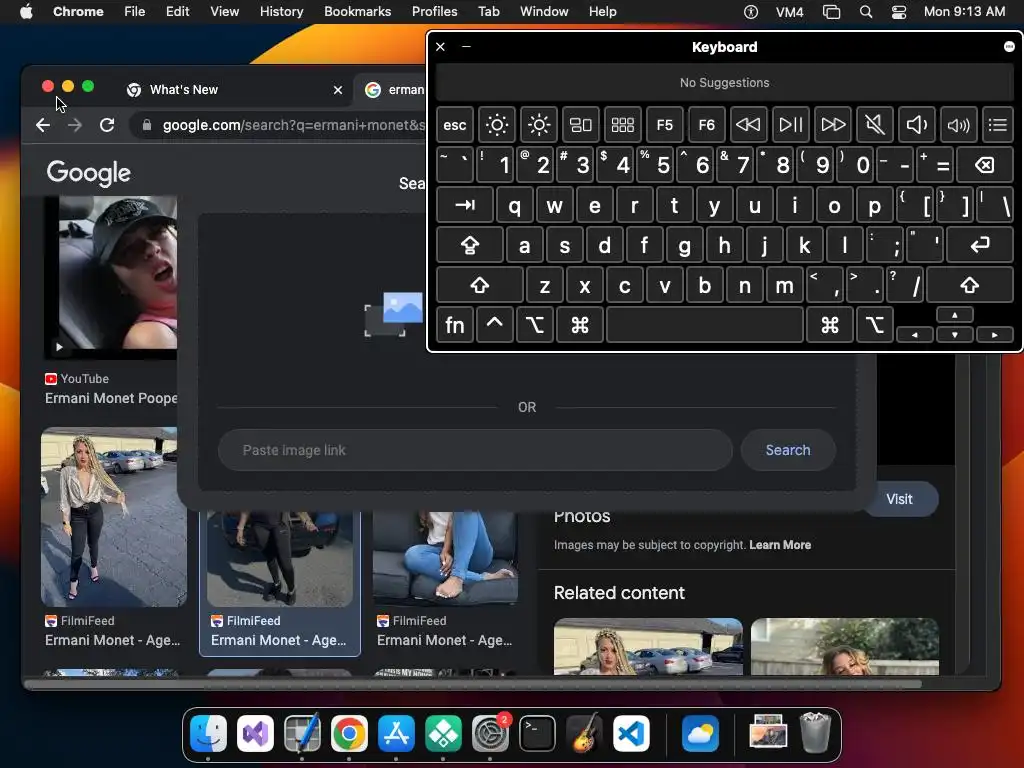
Task: Open the File menu
Action: [x=135, y=11]
